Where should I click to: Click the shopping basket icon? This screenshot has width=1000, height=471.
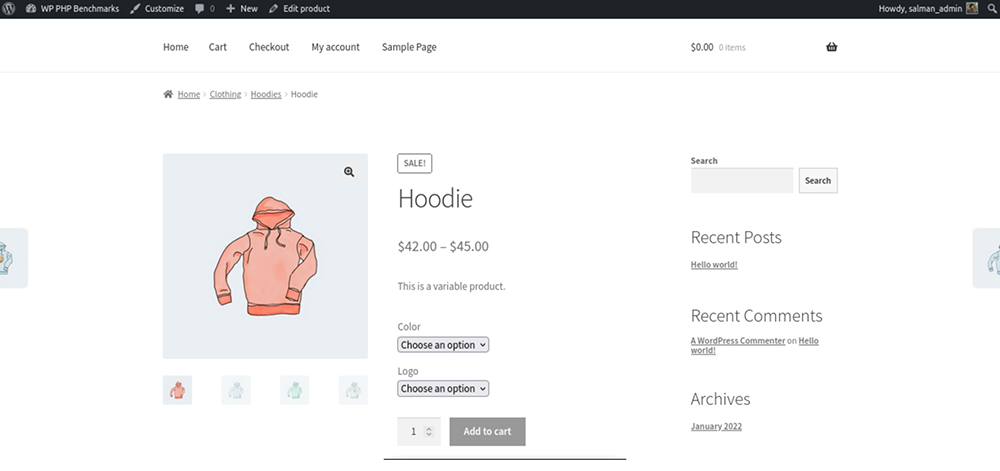(x=832, y=47)
